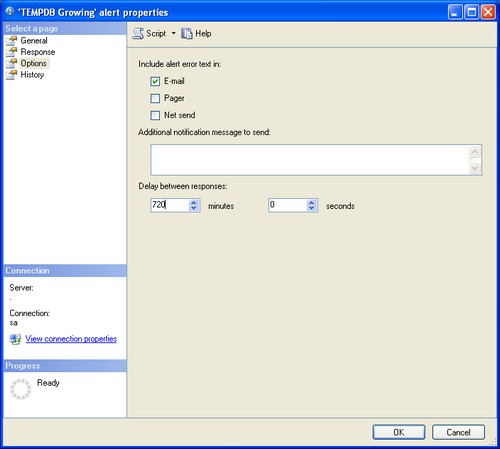500x449 pixels.
Task: Close the alert properties window
Action: coord(488,12)
